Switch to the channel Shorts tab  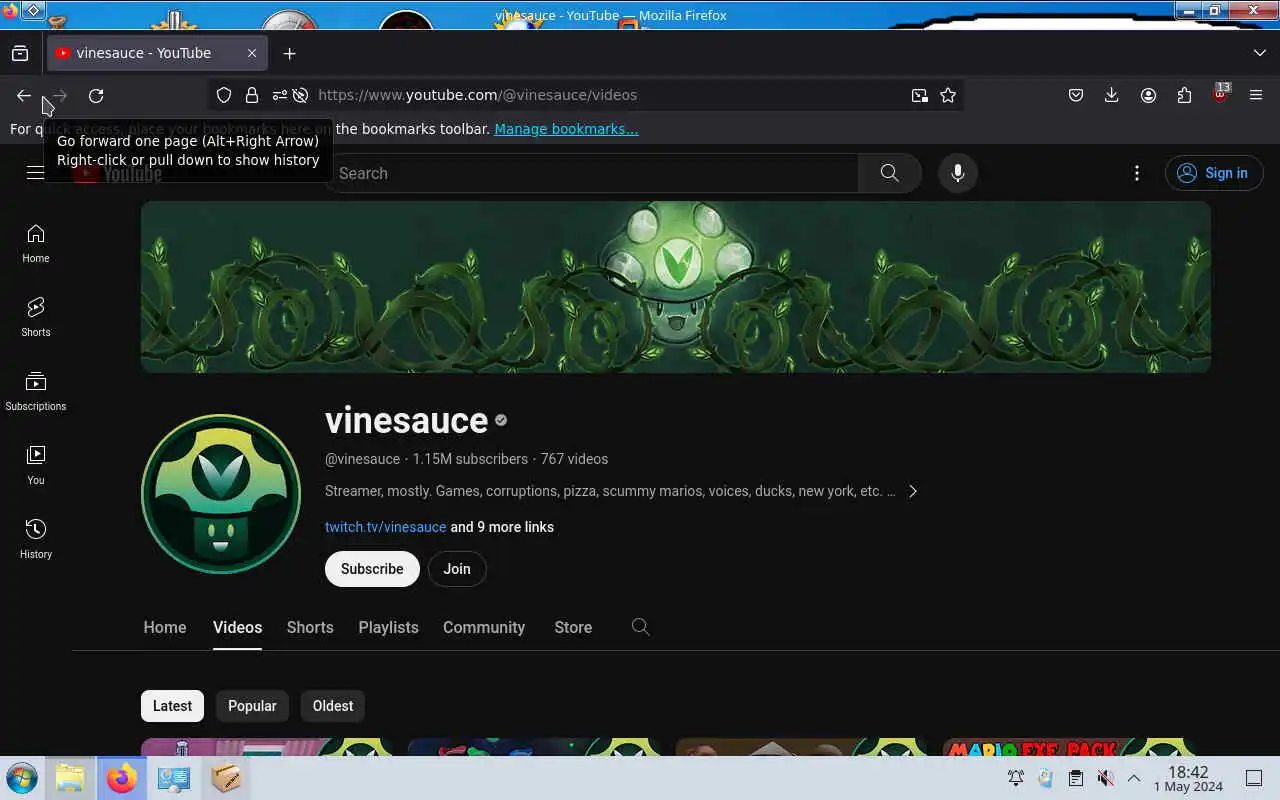(310, 627)
